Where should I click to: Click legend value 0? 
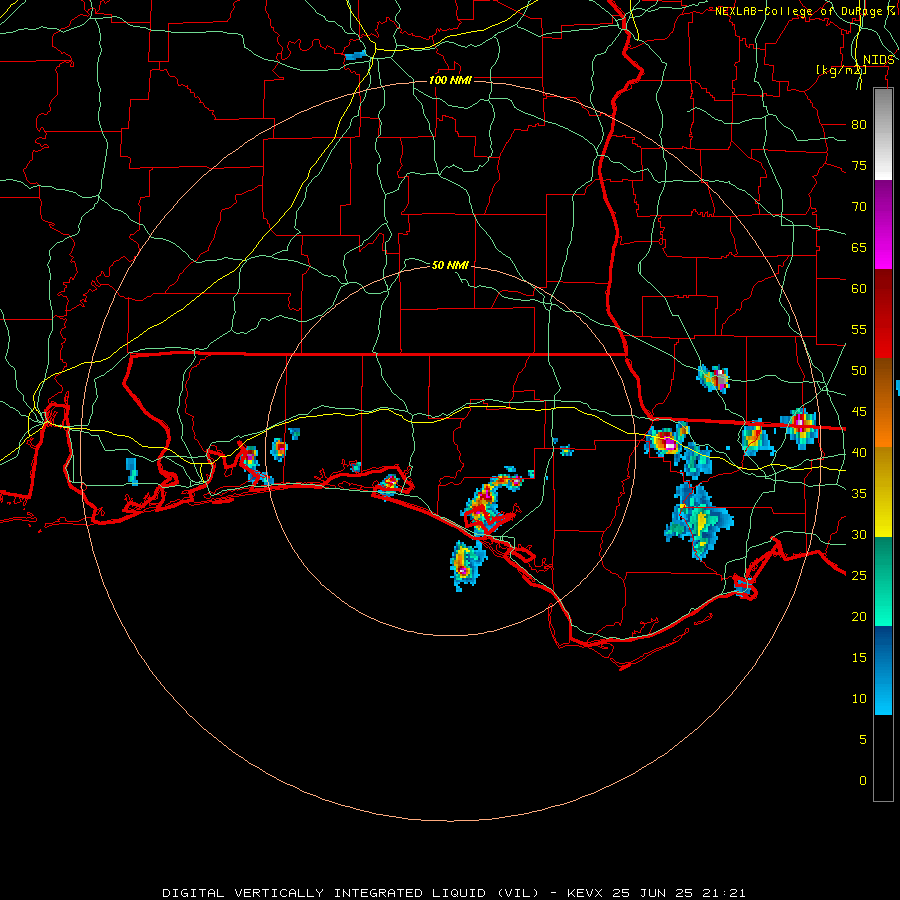pos(862,781)
